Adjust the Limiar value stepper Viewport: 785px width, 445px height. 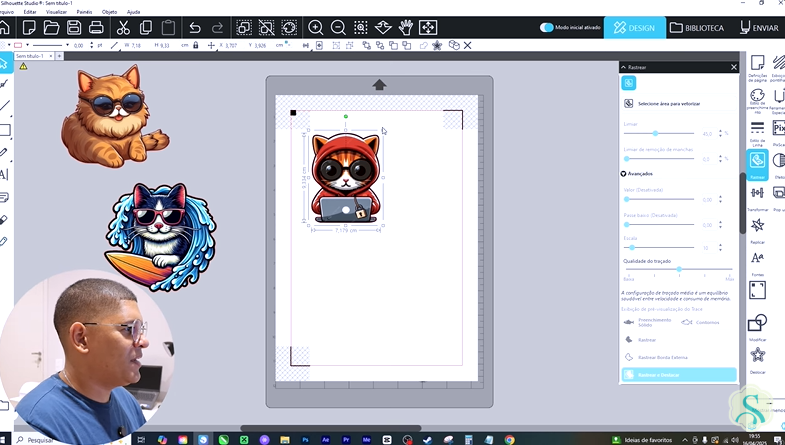(x=720, y=134)
